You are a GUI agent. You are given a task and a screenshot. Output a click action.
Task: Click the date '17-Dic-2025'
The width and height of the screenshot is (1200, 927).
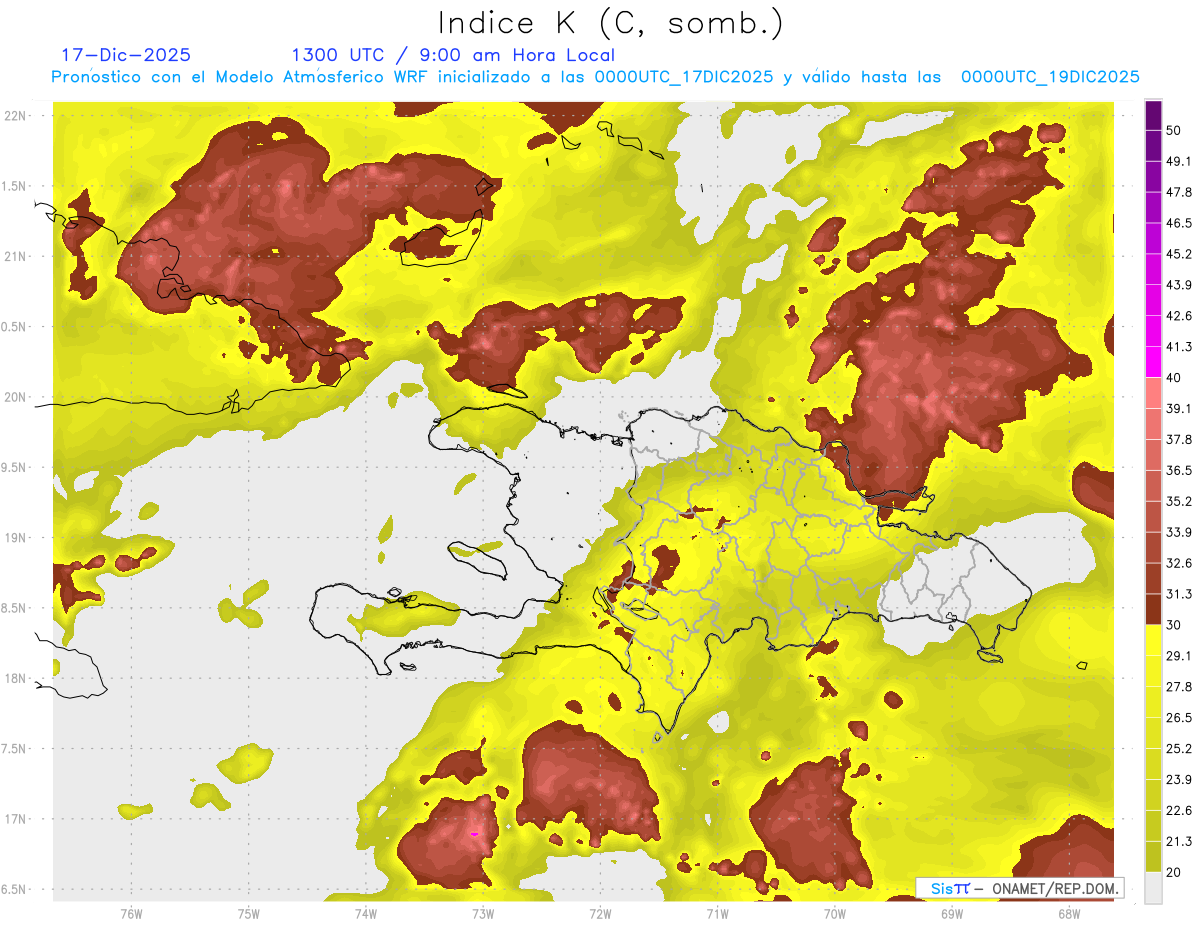point(126,55)
